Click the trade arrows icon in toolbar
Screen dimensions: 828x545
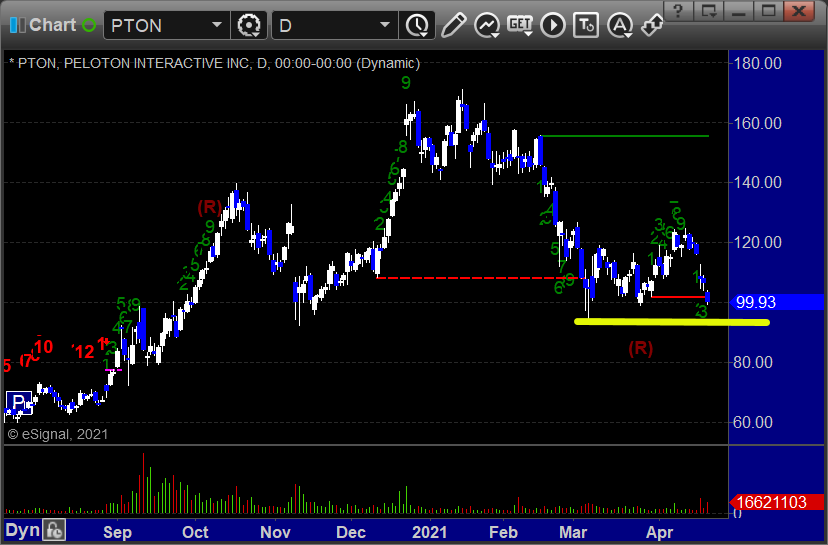pyautogui.click(x=652, y=25)
